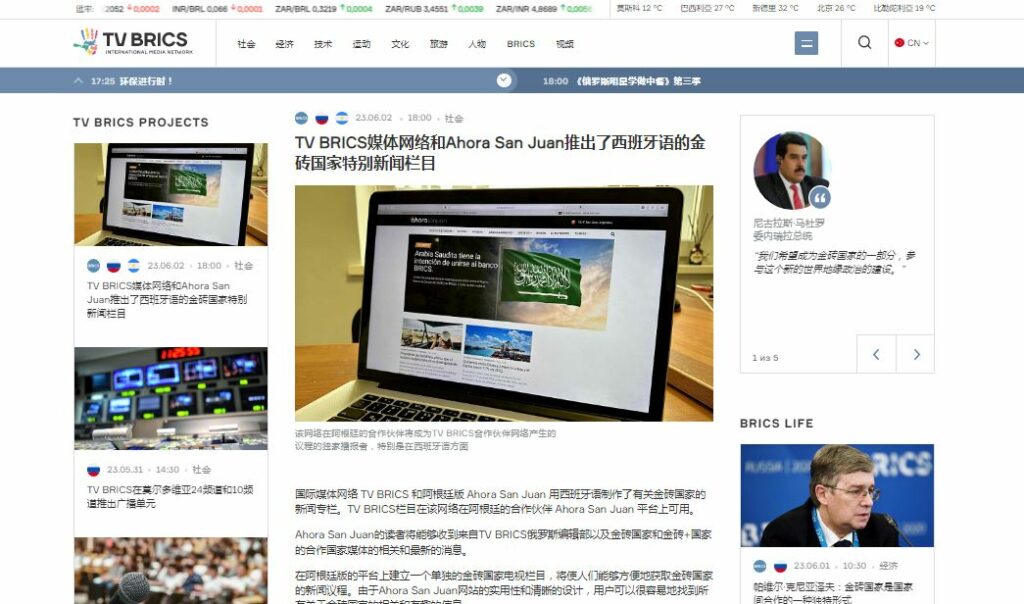Open the 帕维尔·克尼亚泽夫 article link
This screenshot has width=1024, height=604.
point(833,593)
